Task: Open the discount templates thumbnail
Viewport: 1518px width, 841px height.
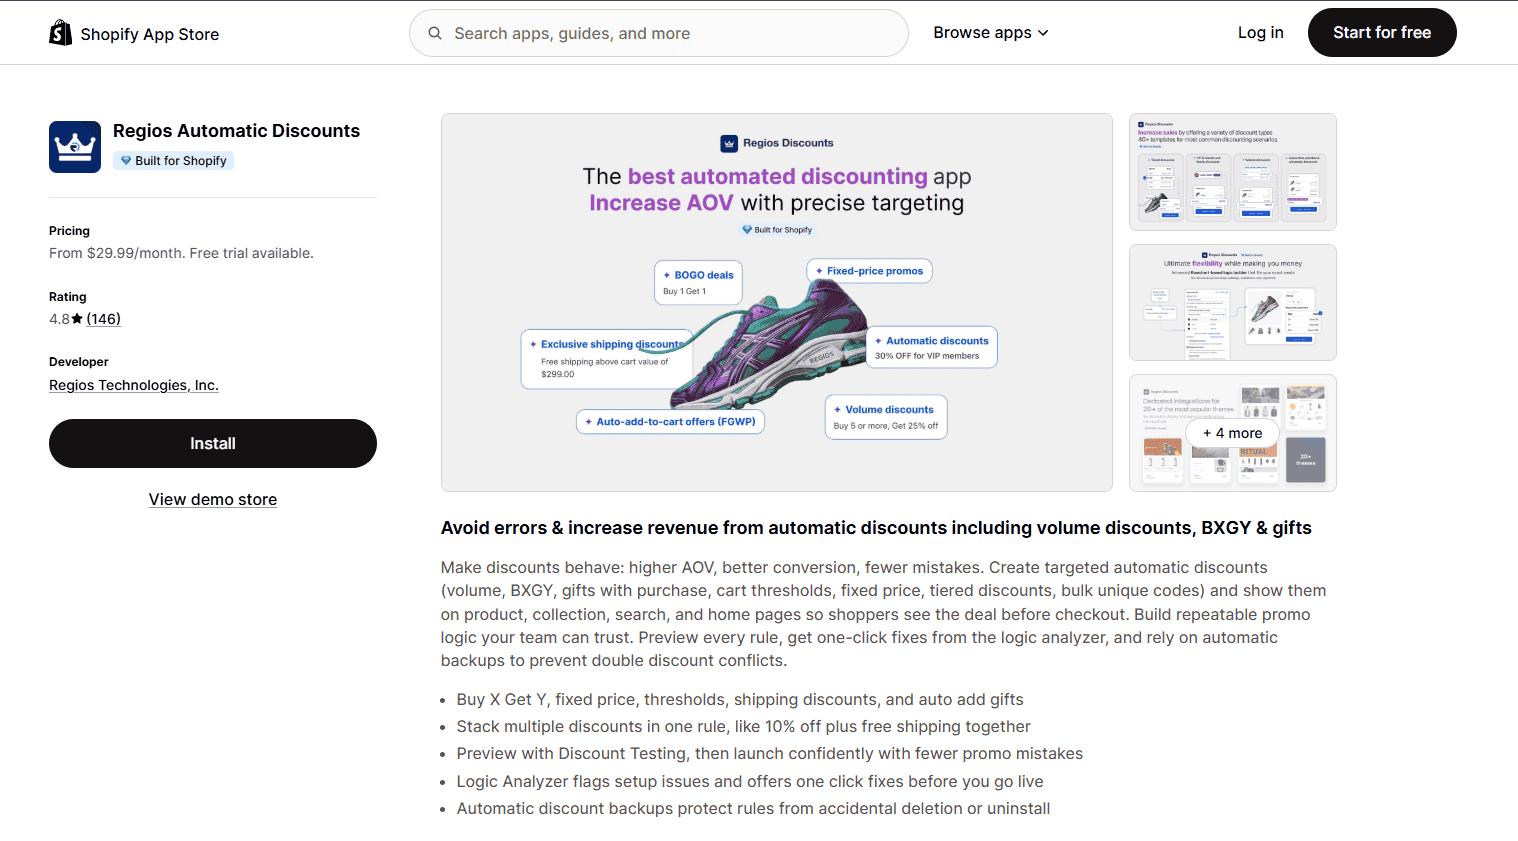Action: 1233,172
